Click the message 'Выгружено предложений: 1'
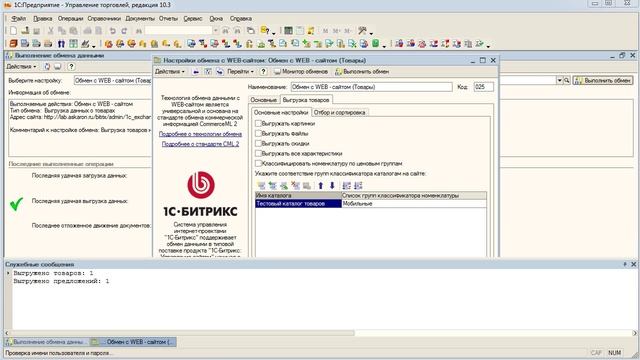Screen dimensions: 640x360 (x=62, y=281)
